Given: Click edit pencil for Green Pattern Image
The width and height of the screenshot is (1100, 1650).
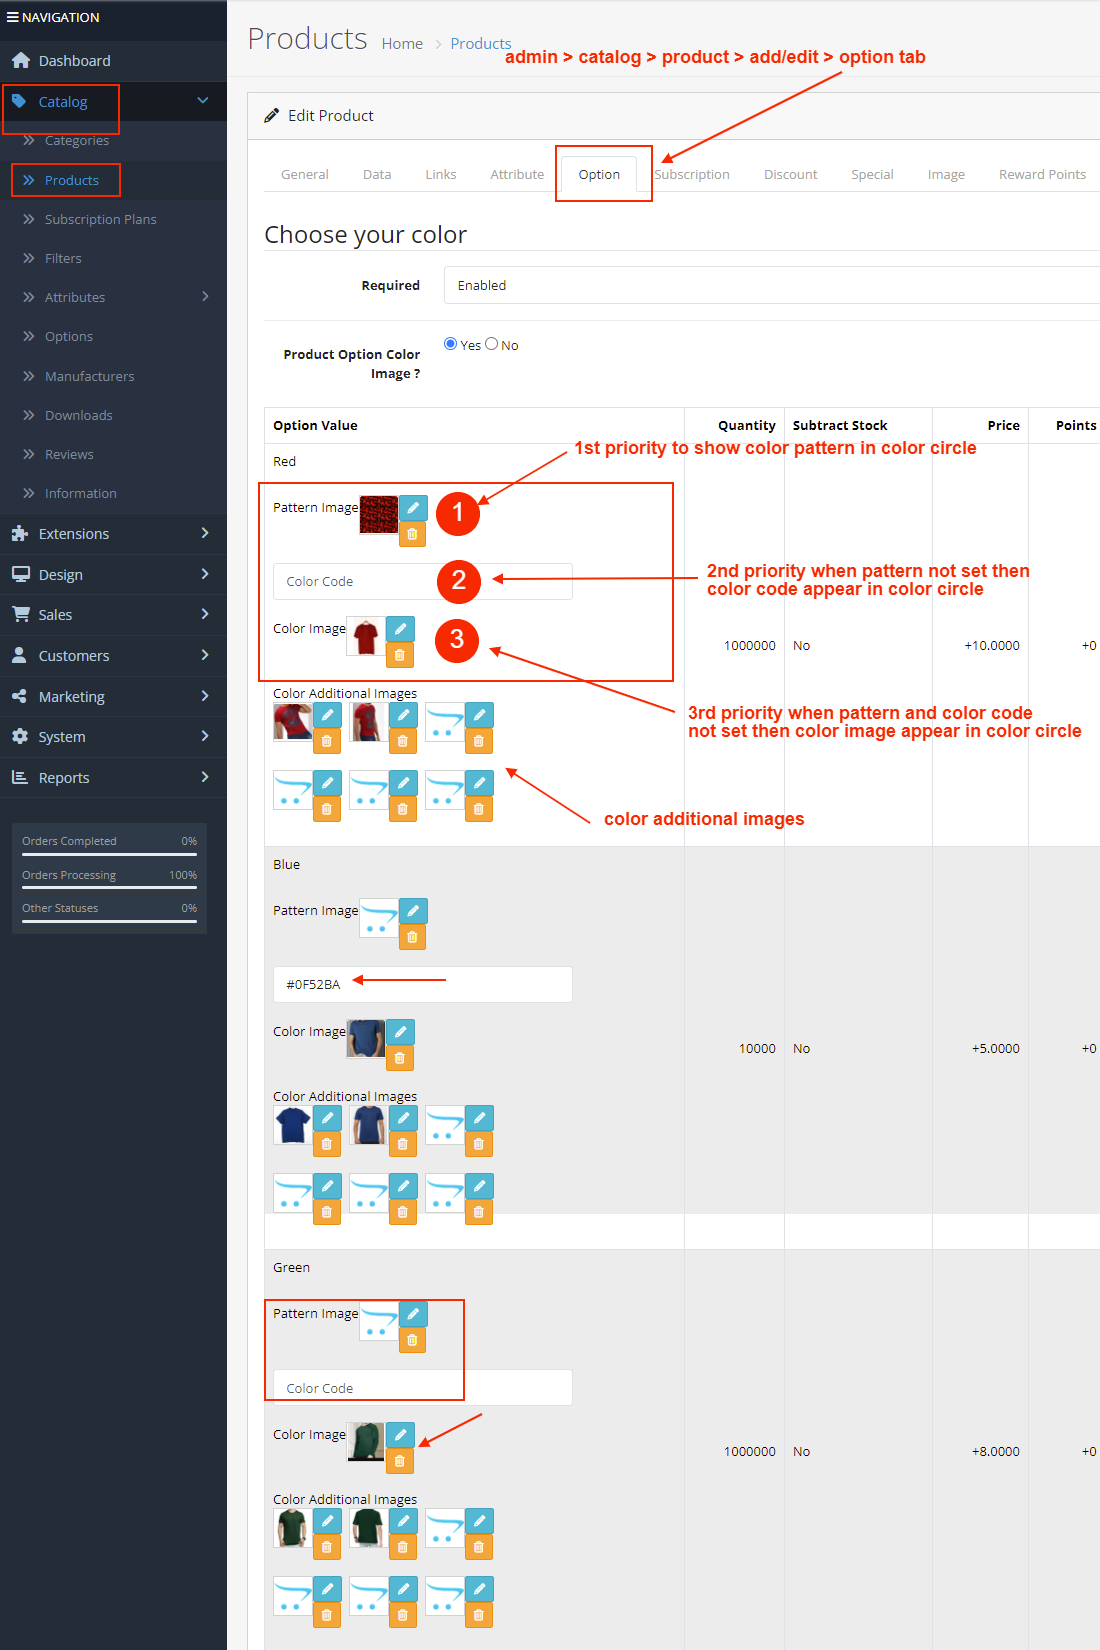Looking at the screenshot, I should 413,1314.
